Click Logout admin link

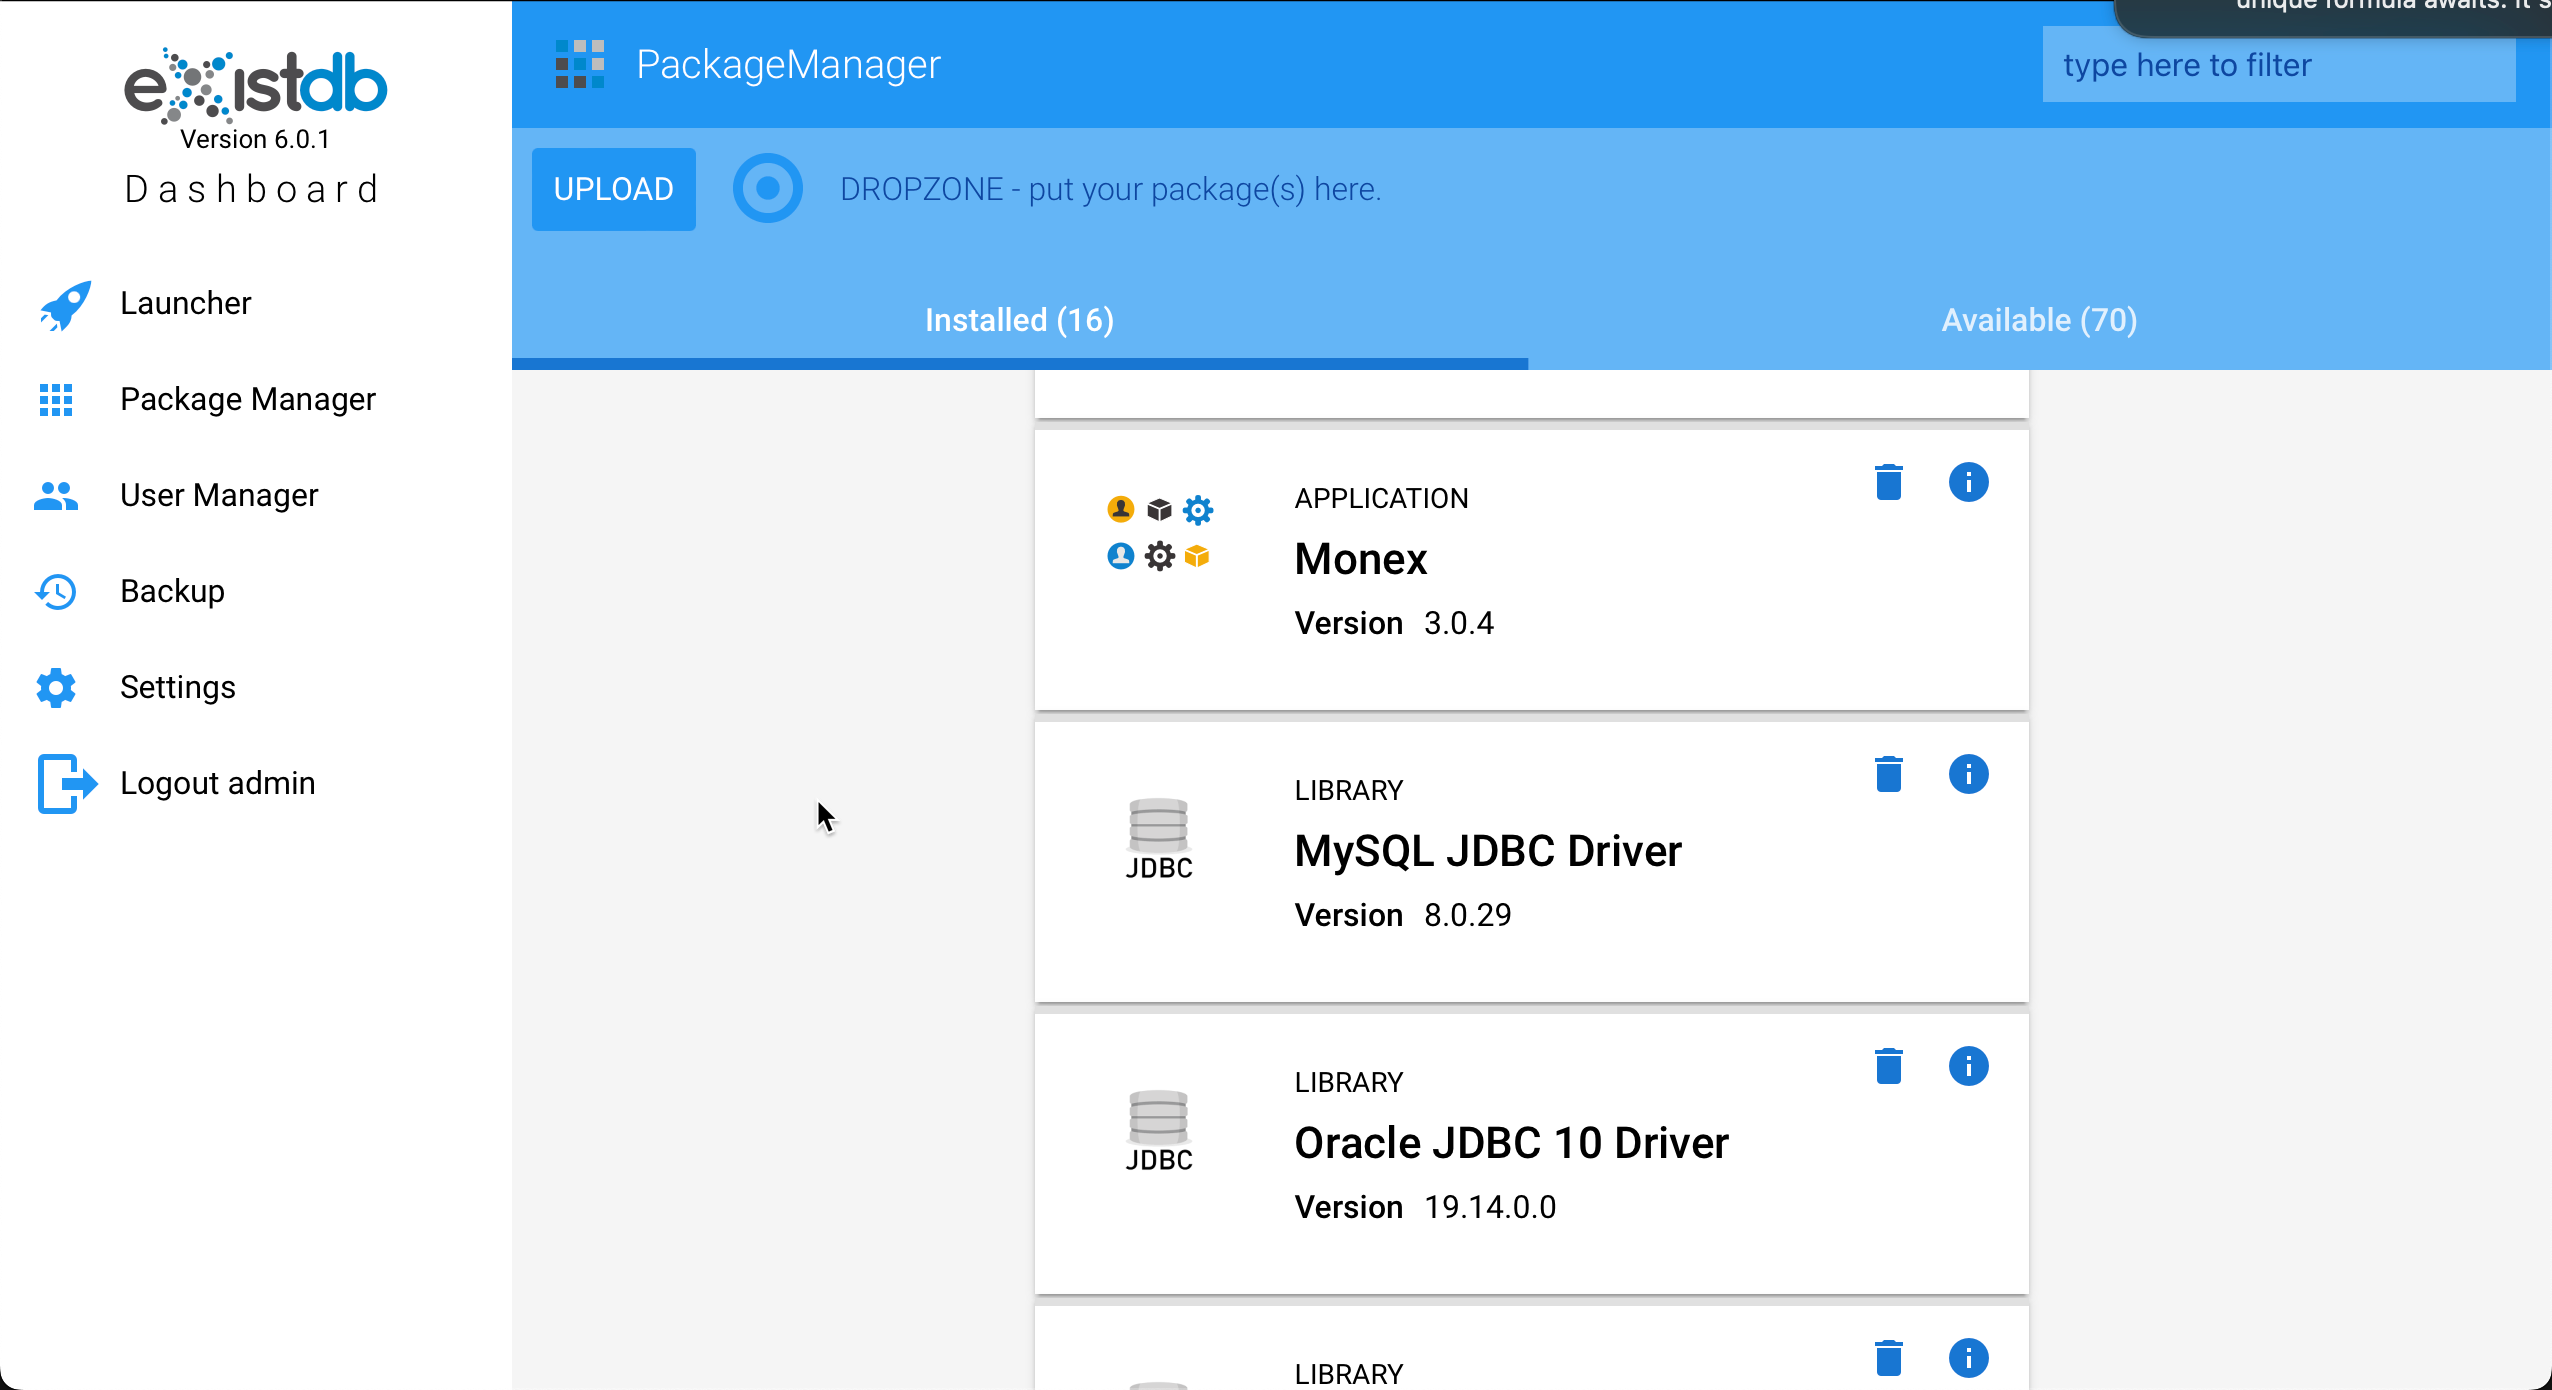click(x=217, y=783)
